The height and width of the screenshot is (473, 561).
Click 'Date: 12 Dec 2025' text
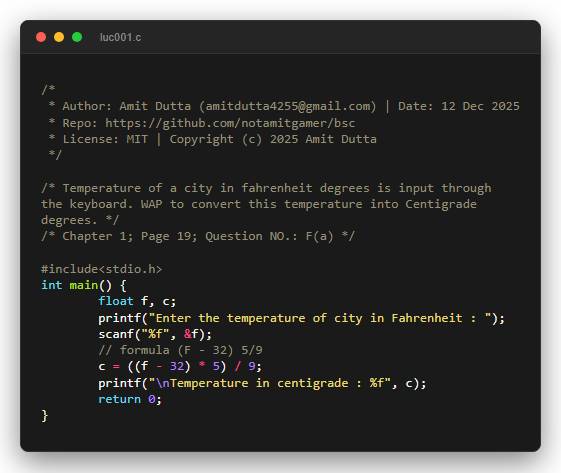[459, 106]
